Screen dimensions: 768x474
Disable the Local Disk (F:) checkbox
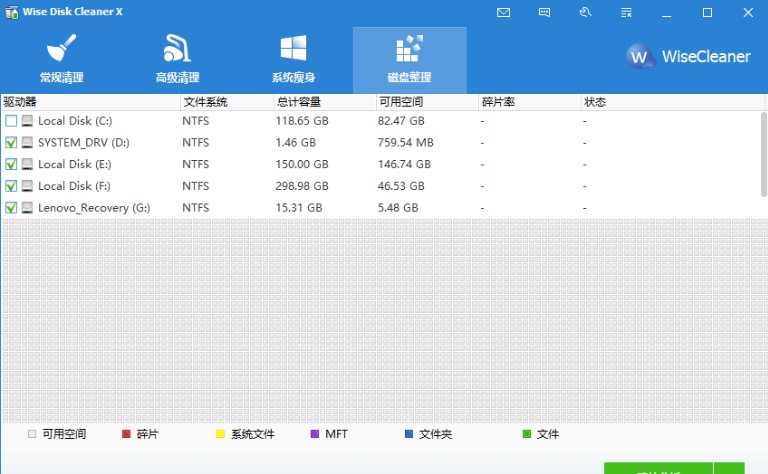[x=11, y=186]
